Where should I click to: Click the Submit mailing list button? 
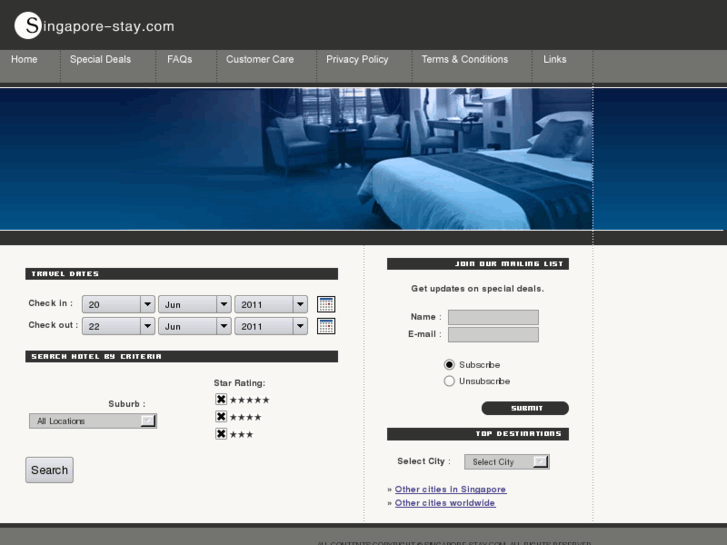(x=525, y=408)
